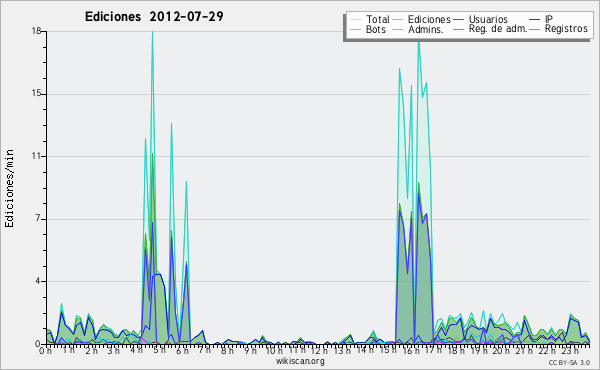Click the 'Ediciones' legend label
Screen dimensions: 600x370
[x=429, y=19]
